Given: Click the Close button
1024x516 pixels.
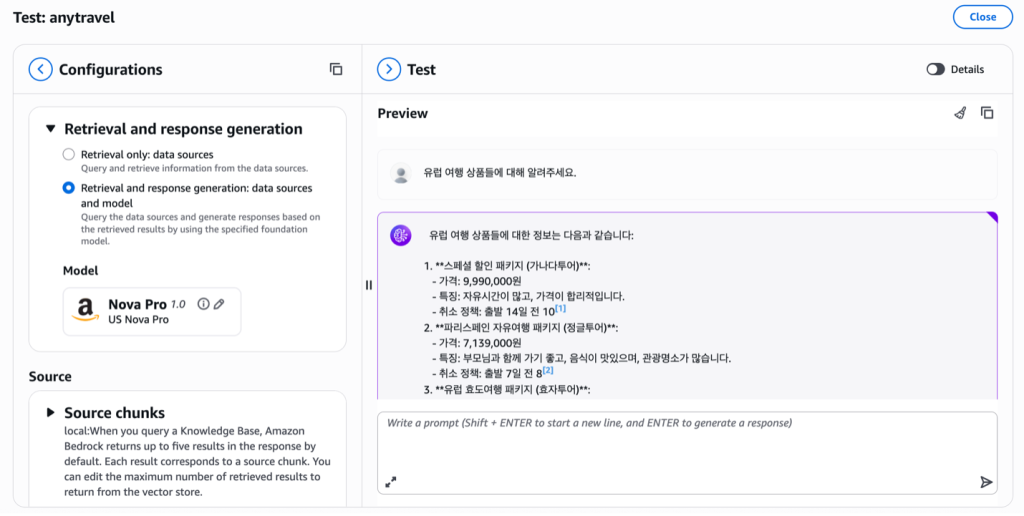Looking at the screenshot, I should point(982,17).
